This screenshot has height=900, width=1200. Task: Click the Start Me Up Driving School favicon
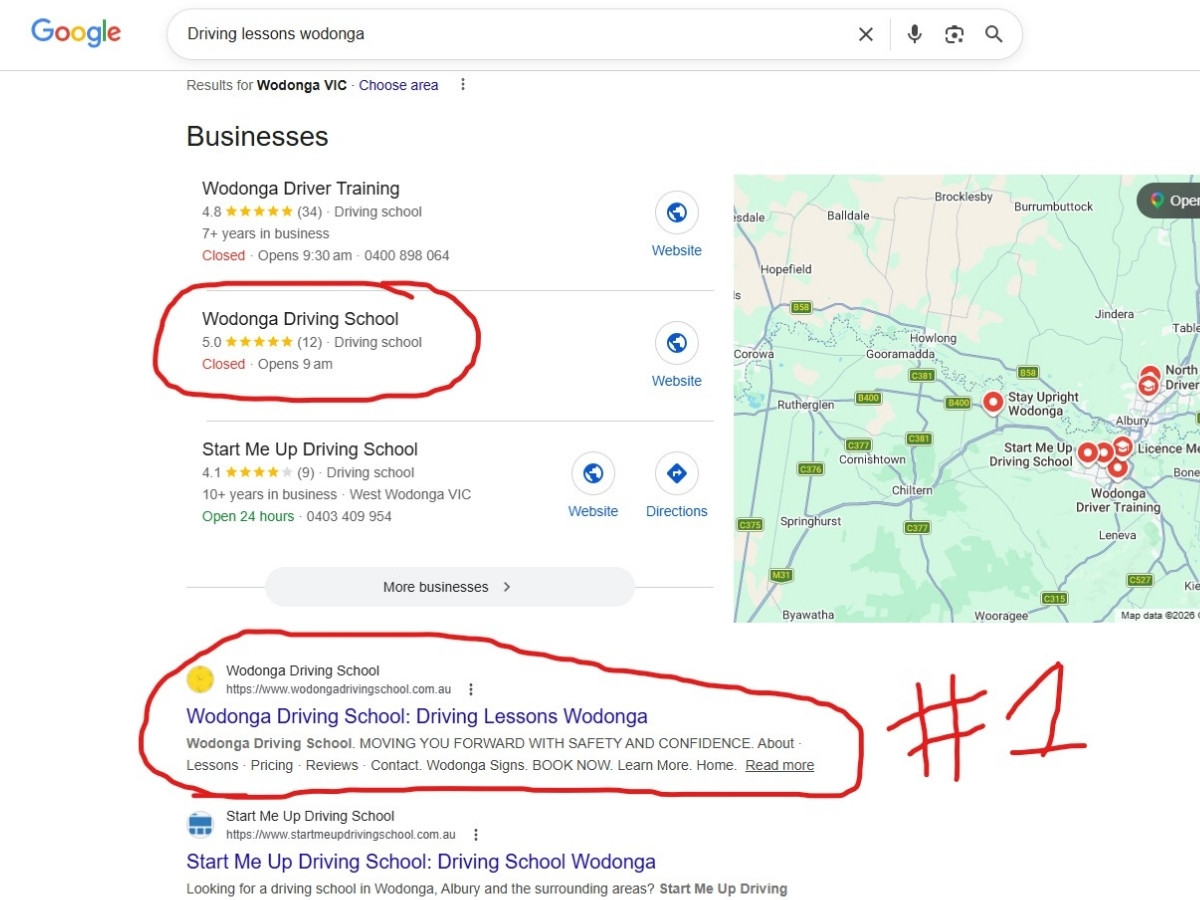(x=200, y=825)
